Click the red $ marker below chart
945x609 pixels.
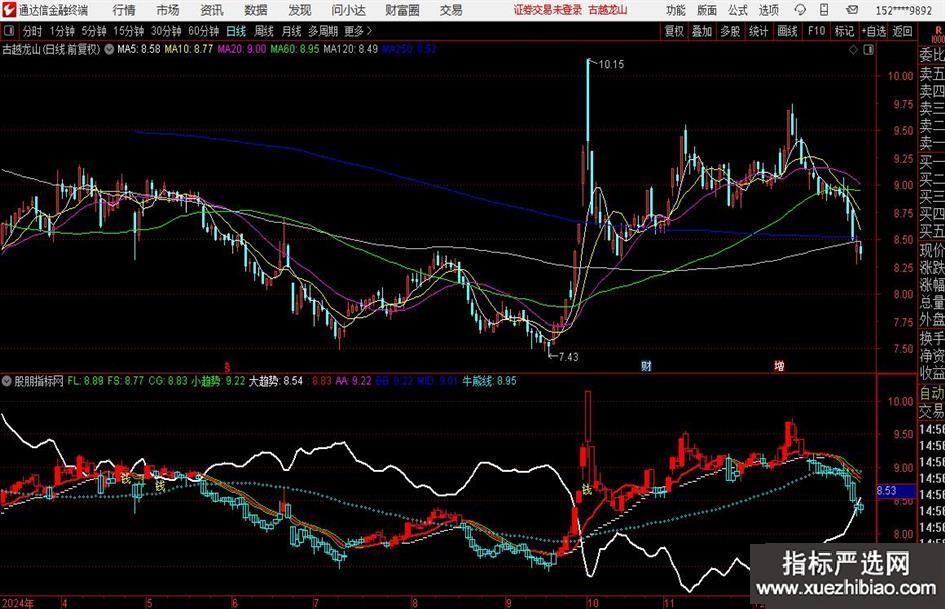pos(227,366)
